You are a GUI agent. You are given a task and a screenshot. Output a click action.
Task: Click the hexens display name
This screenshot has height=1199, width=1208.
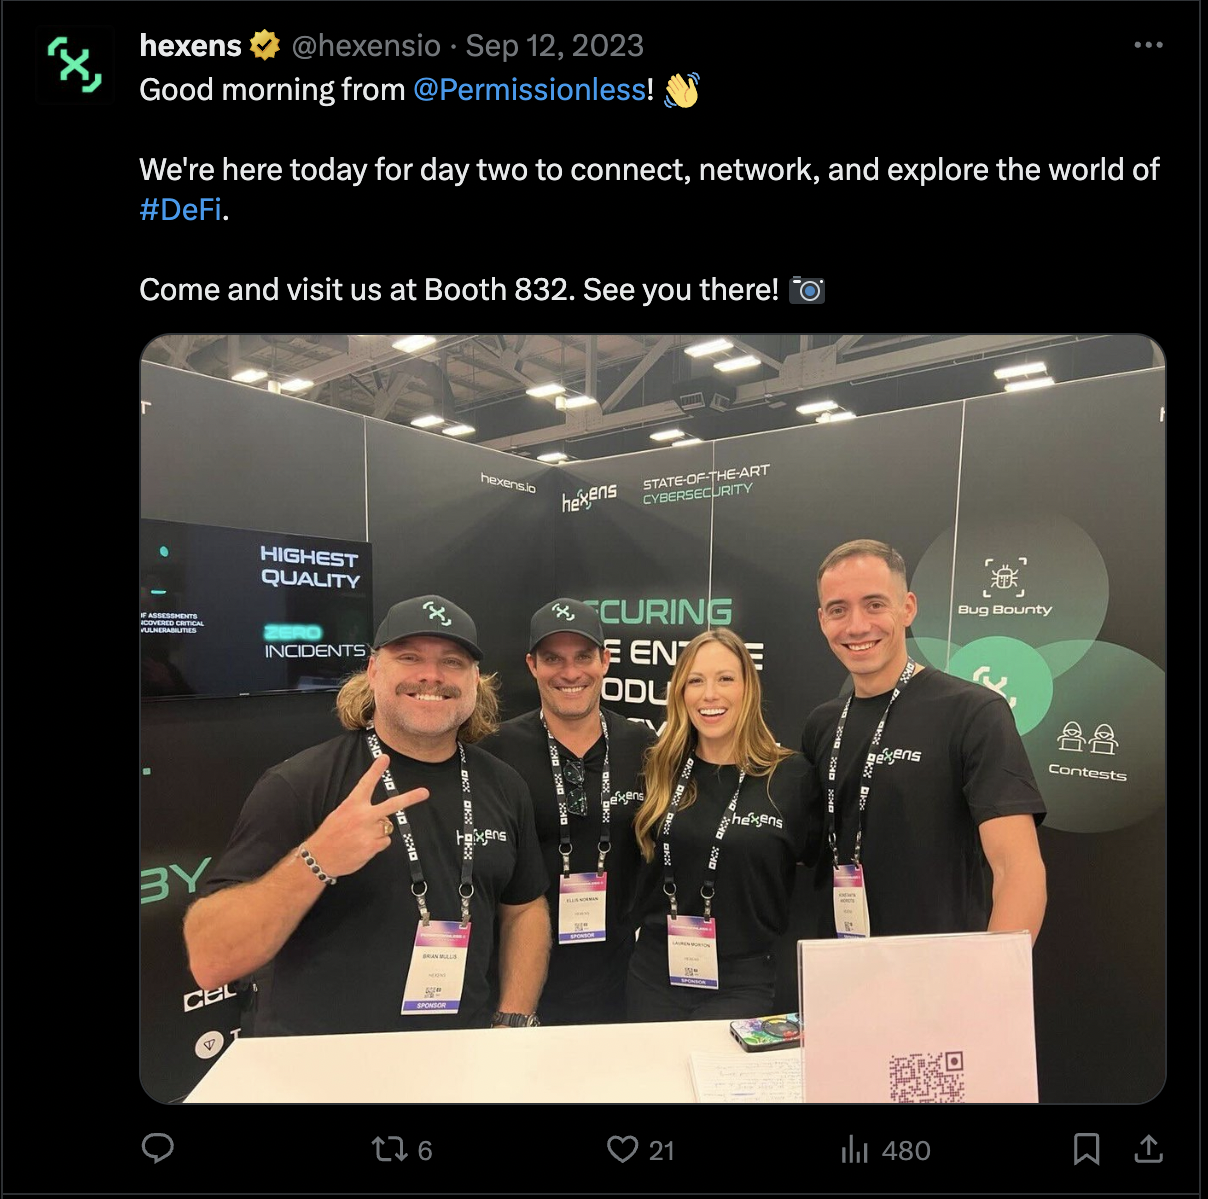(190, 45)
